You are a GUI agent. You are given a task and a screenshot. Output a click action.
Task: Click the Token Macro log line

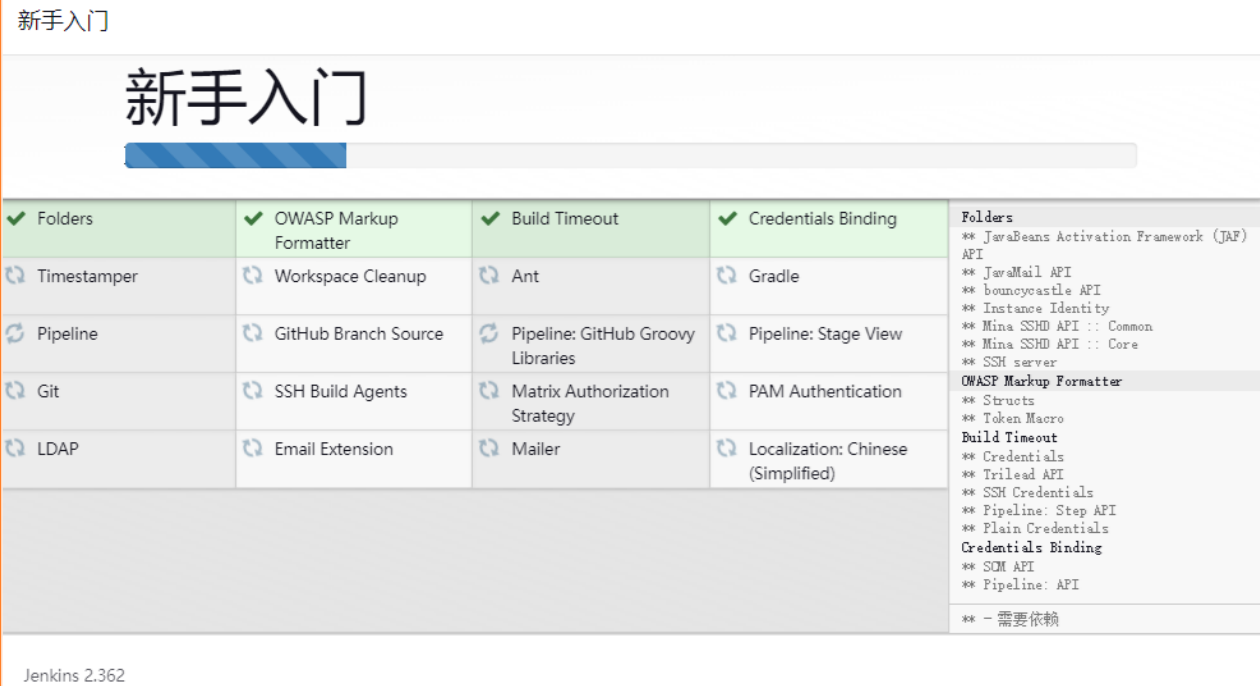point(1013,418)
